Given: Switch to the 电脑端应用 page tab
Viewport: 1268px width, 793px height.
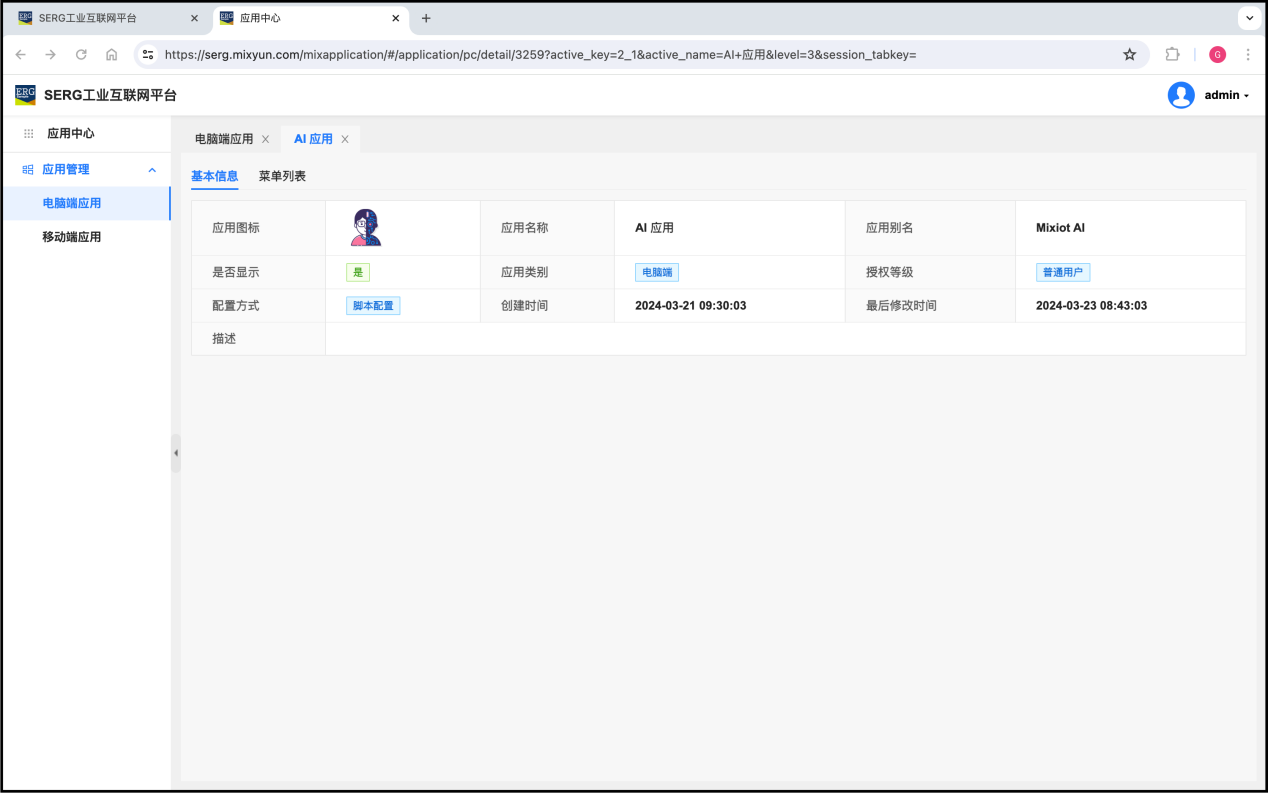Looking at the screenshot, I should 224,139.
